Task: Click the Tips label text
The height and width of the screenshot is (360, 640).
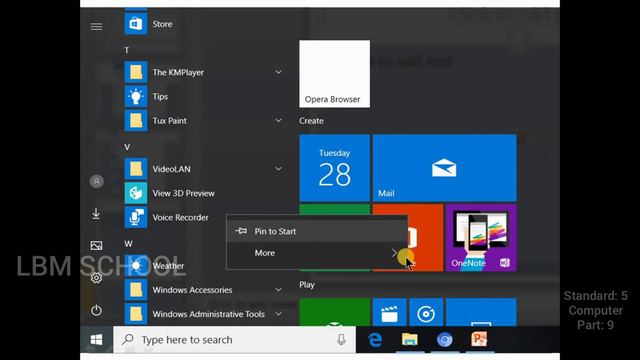Action: pos(160,97)
